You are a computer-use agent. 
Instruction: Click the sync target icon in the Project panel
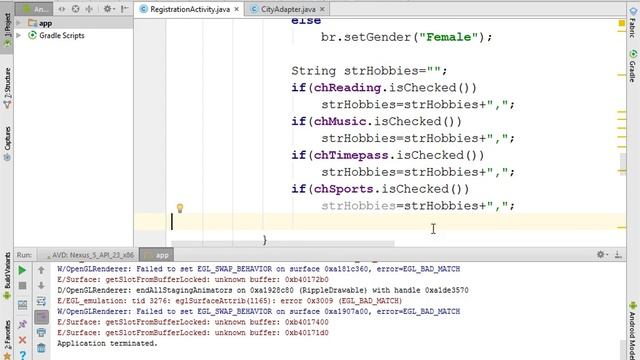(76, 9)
